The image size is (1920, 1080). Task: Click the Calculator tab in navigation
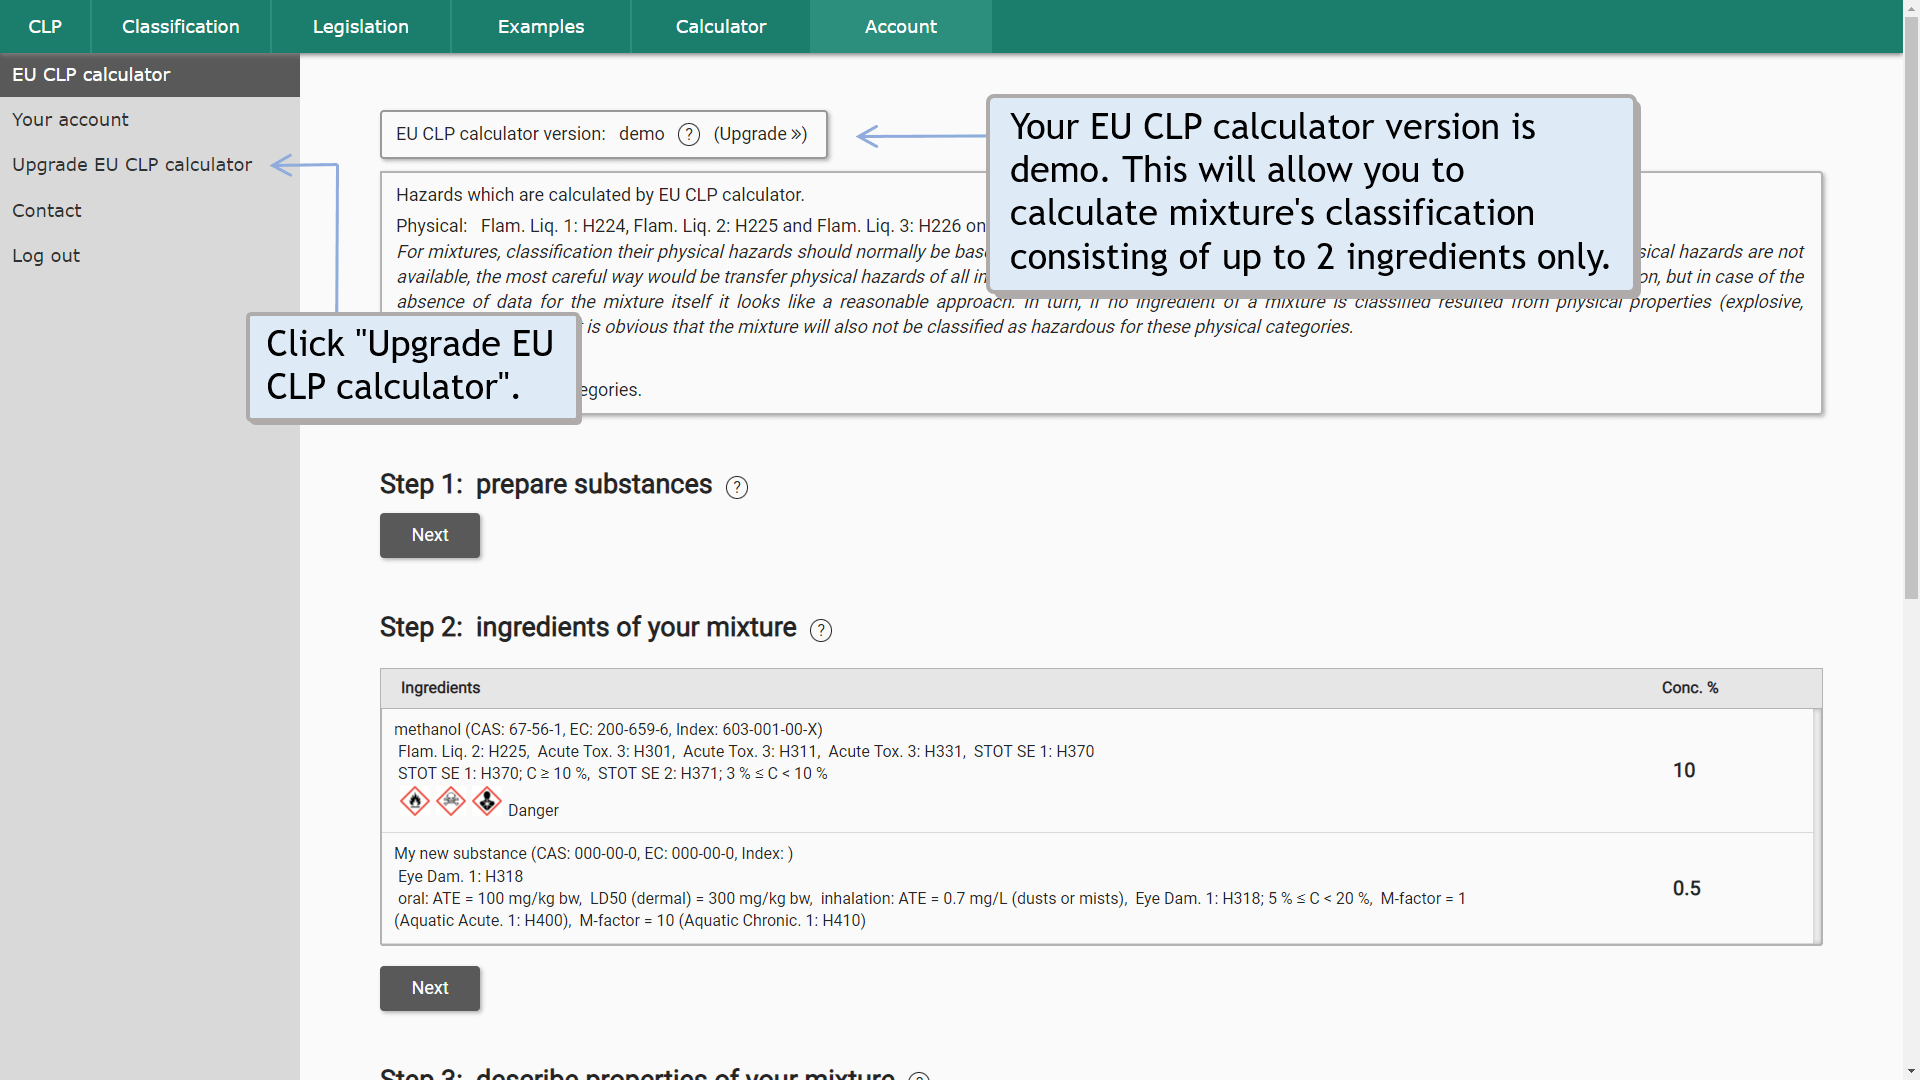(x=720, y=26)
